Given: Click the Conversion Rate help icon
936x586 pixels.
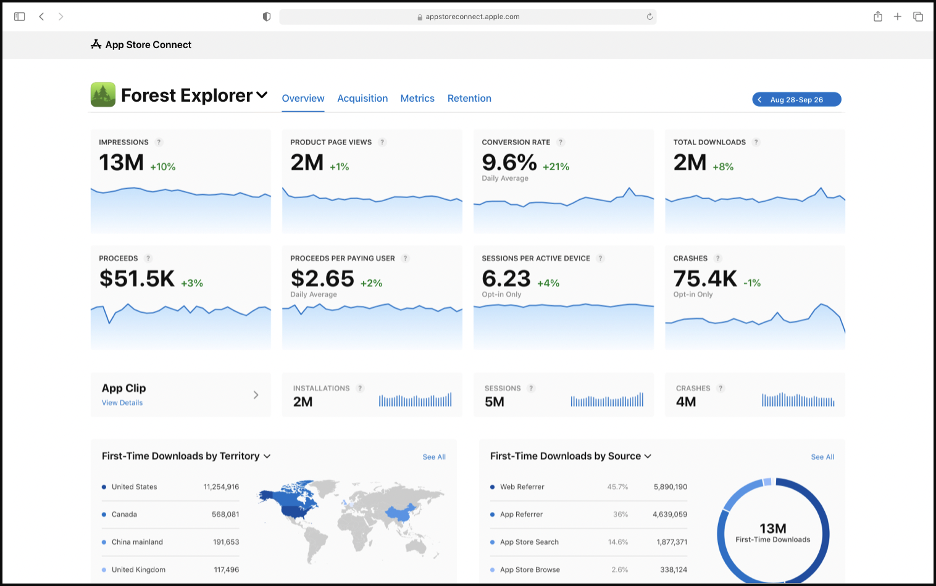Looking at the screenshot, I should click(x=559, y=143).
